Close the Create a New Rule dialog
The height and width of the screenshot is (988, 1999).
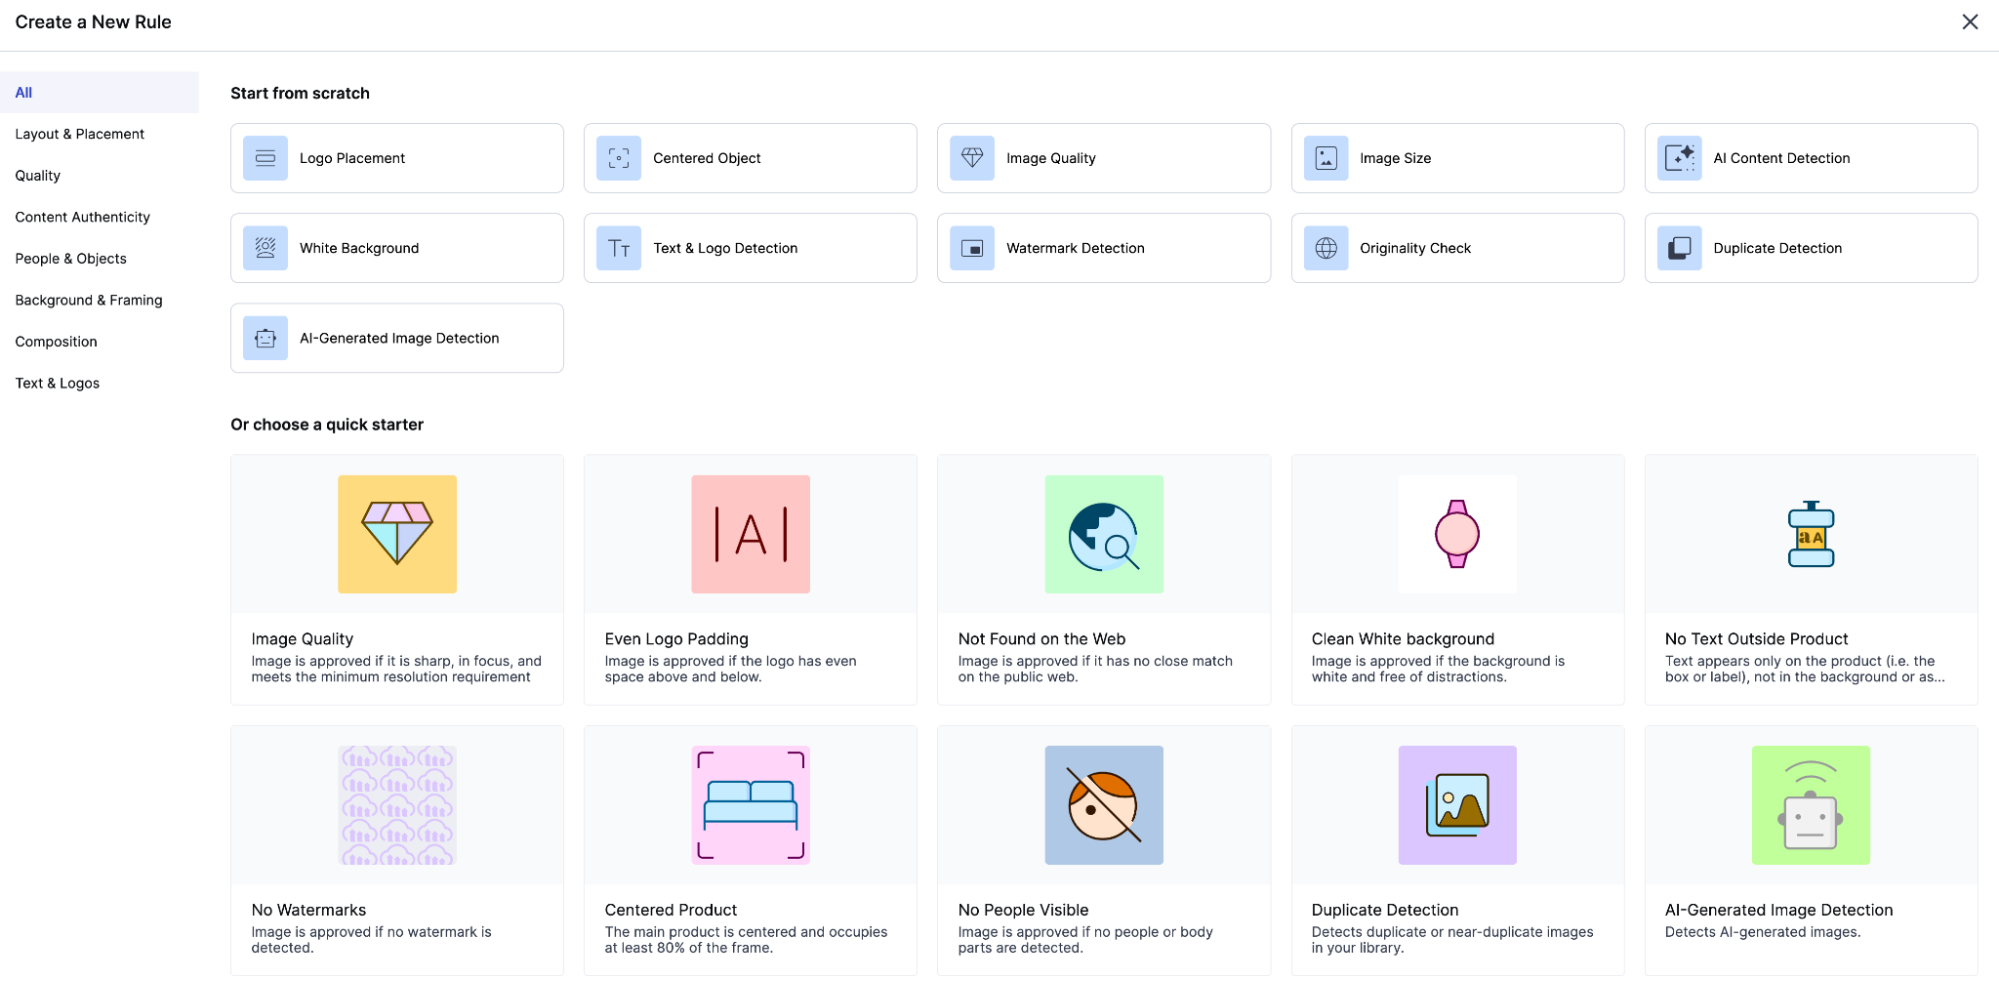pos(1969,21)
